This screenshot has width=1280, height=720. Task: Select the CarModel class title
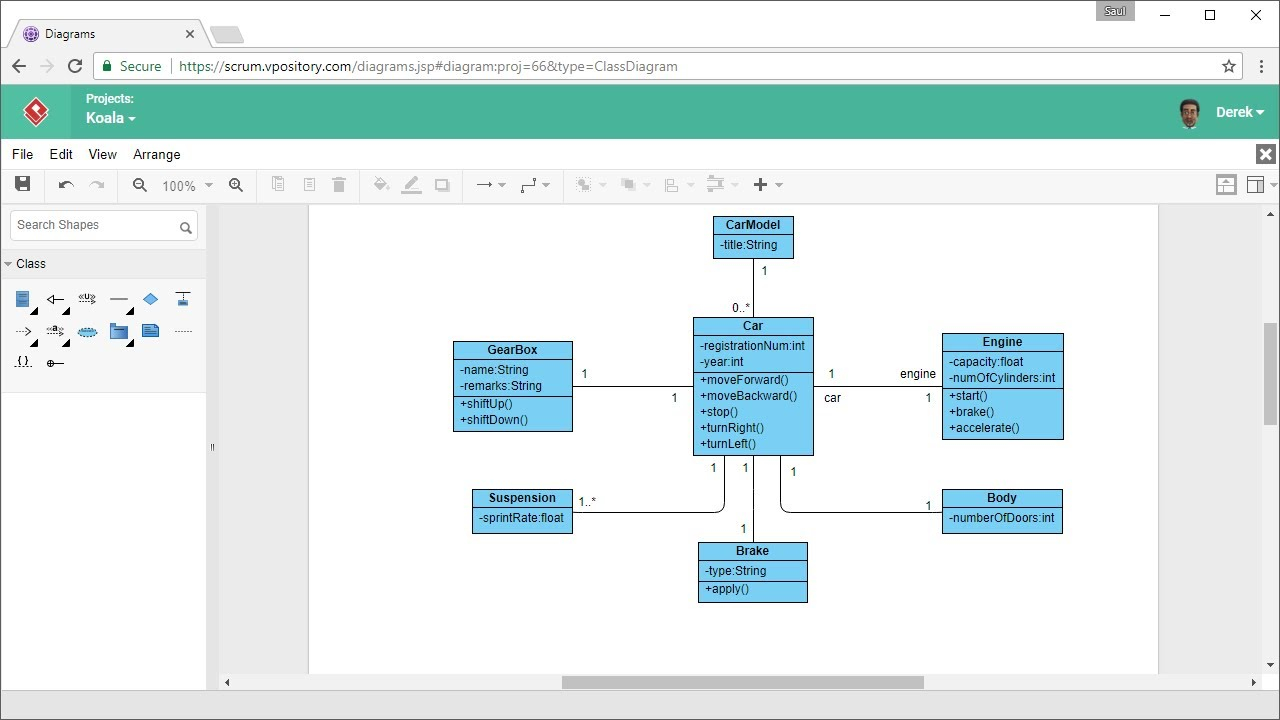(x=753, y=225)
